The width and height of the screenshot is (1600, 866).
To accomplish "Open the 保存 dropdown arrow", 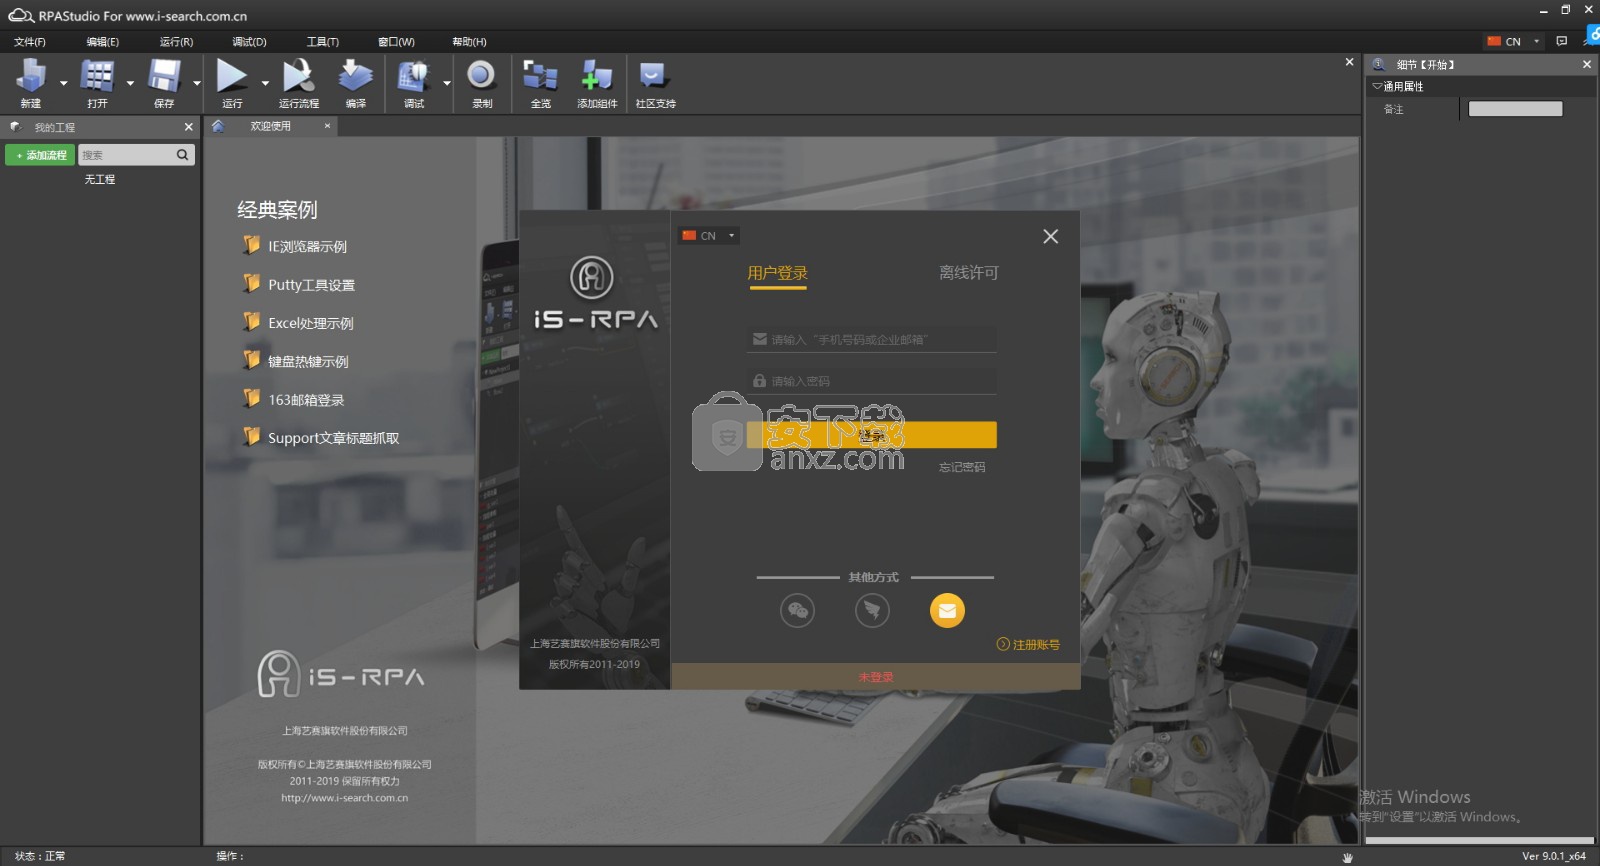I will tap(197, 83).
